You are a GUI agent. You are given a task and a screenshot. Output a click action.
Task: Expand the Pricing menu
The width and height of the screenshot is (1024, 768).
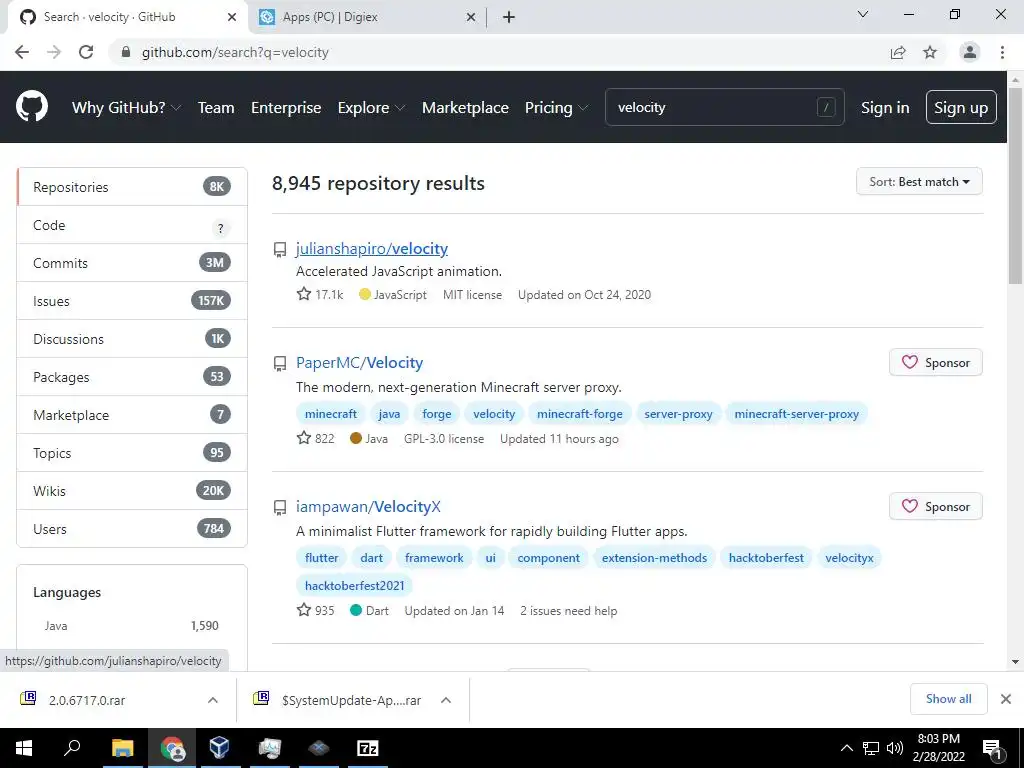(x=556, y=107)
